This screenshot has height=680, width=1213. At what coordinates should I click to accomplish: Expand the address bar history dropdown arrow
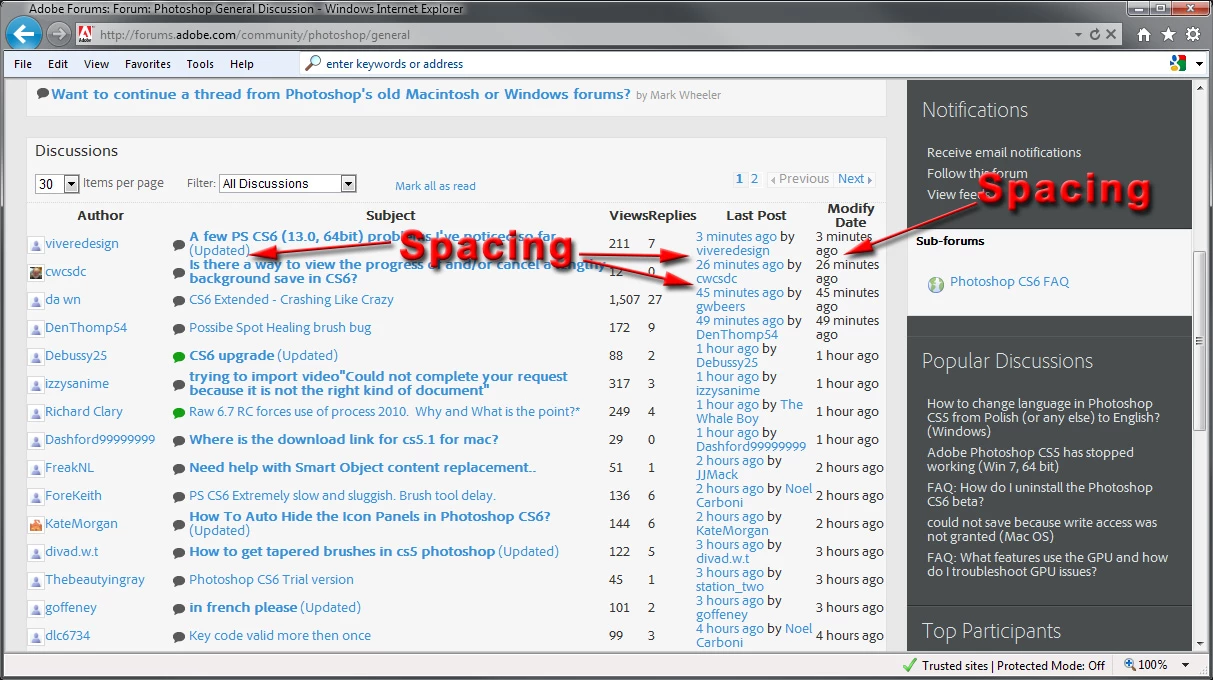click(1078, 34)
